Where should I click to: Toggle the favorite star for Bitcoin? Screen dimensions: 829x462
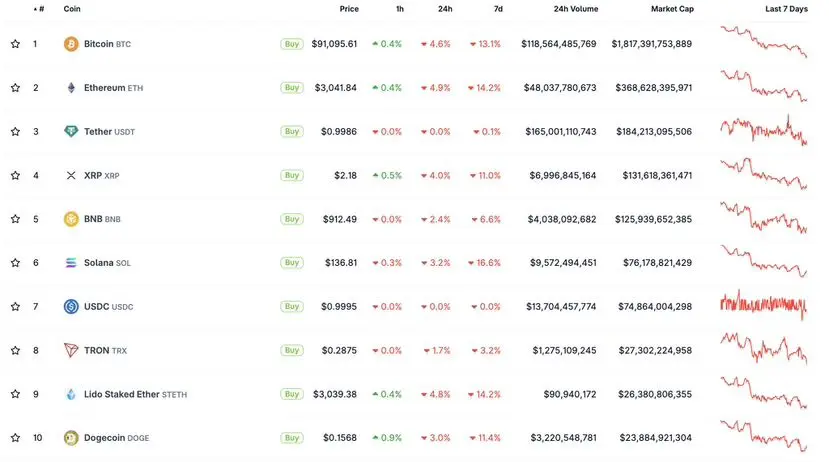(x=15, y=44)
